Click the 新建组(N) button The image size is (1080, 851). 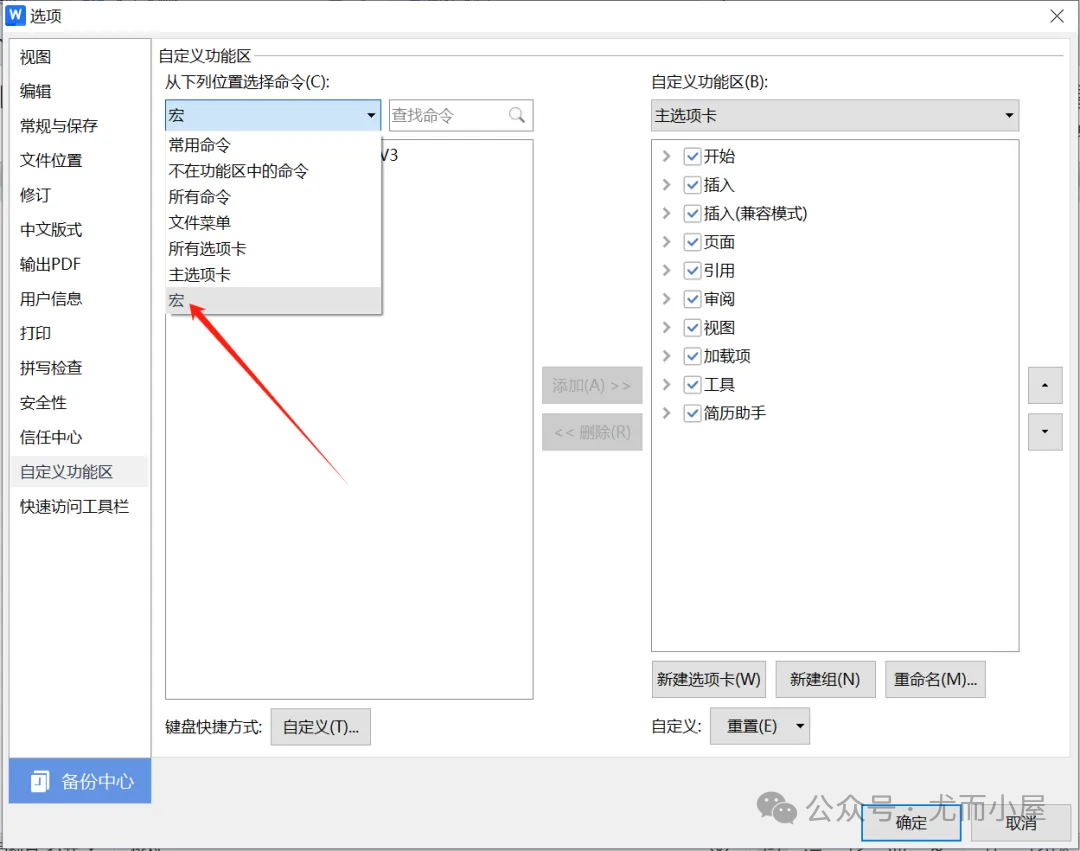point(825,680)
